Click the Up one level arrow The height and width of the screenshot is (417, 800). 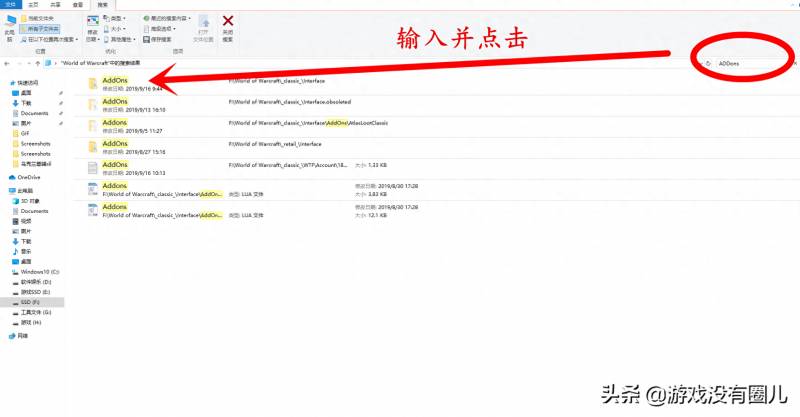click(x=37, y=64)
